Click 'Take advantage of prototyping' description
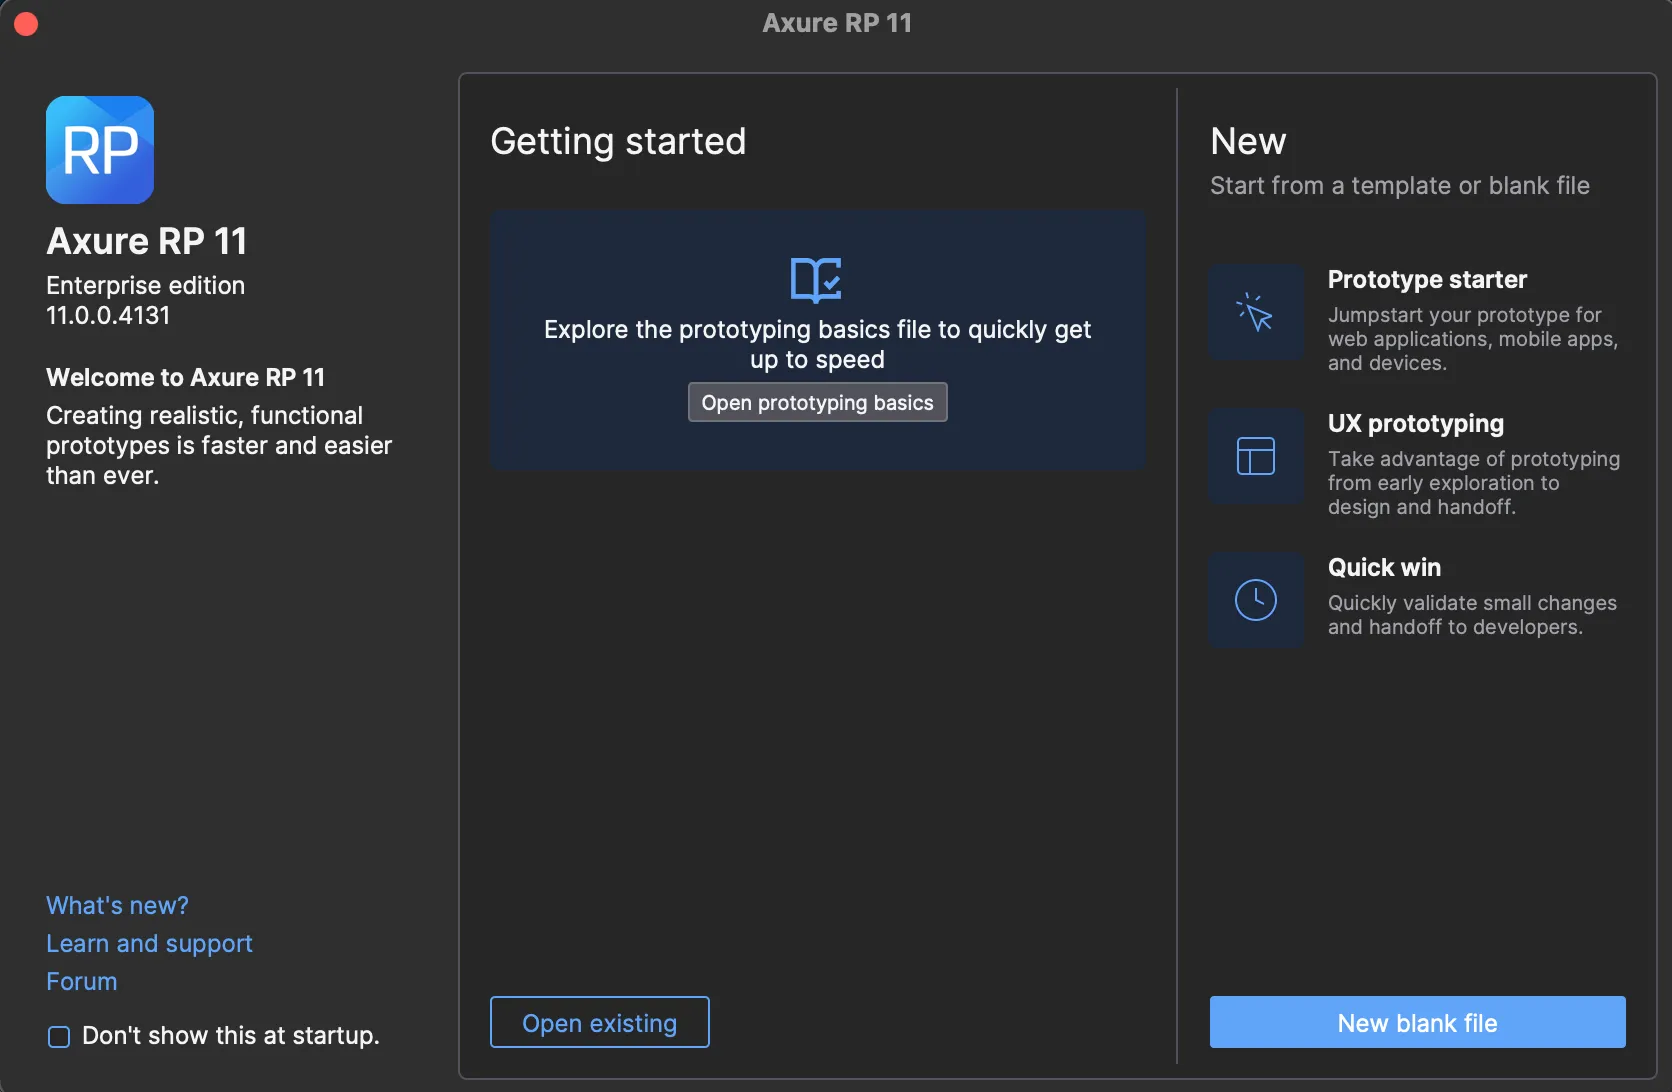 (x=1473, y=483)
